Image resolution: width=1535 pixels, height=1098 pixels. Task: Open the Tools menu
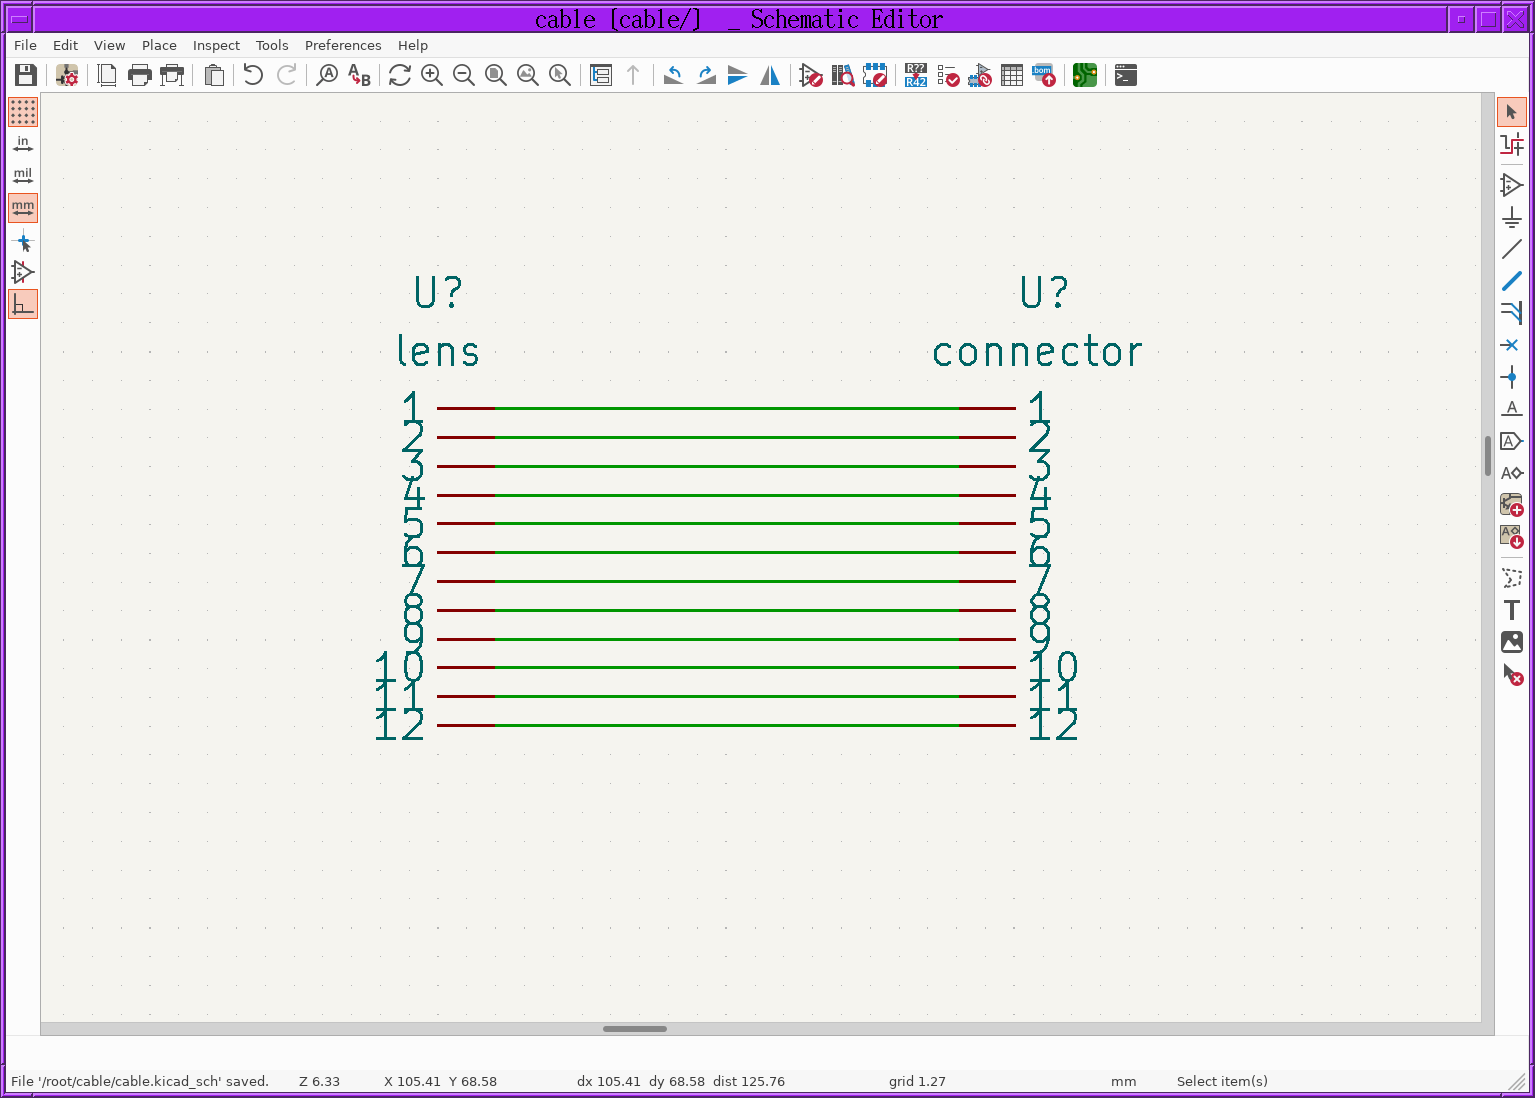tap(271, 45)
